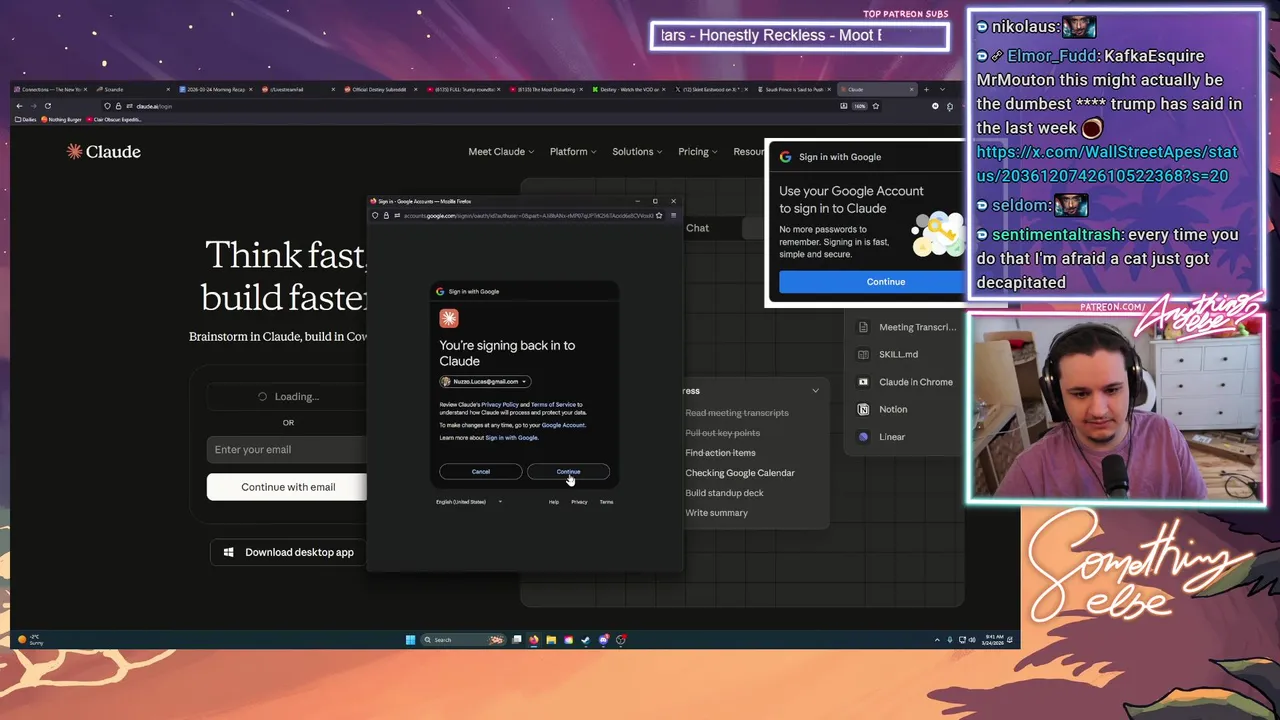This screenshot has width=1280, height=720.
Task: Click the bookmark star in popup address bar
Action: tap(659, 215)
